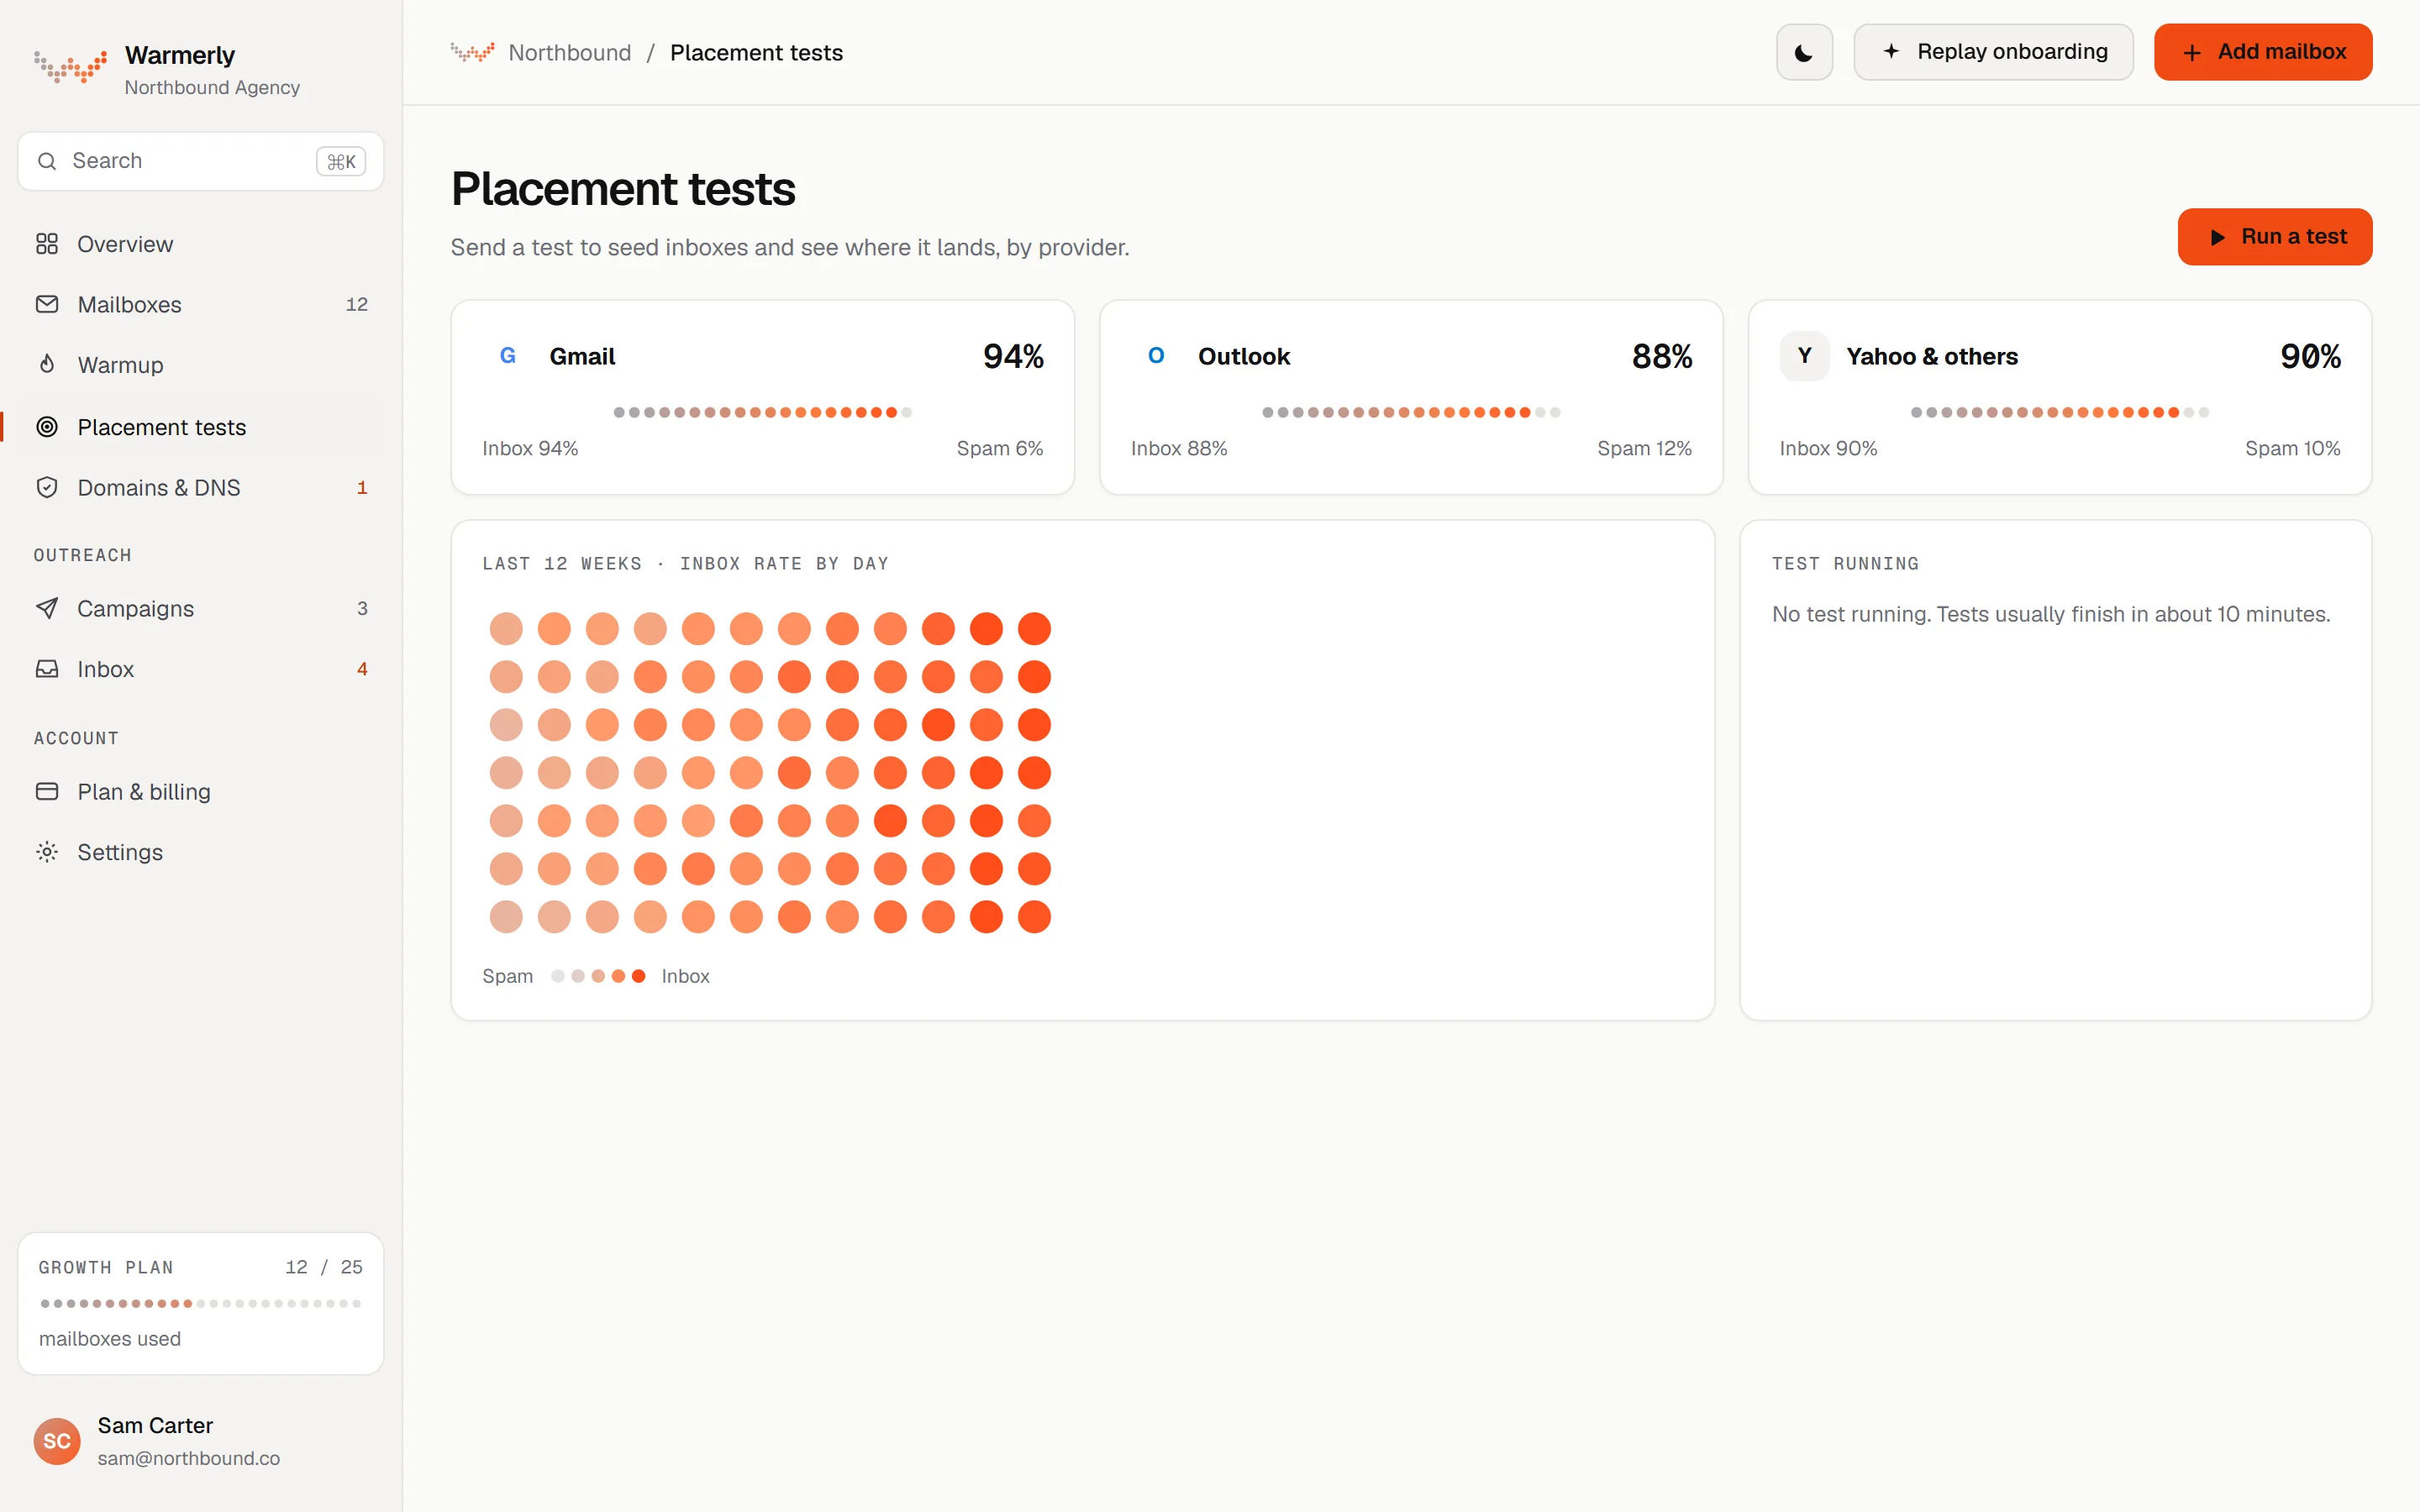The image size is (2420, 1512).
Task: Click the Yahoo & others 90% value
Action: (x=2310, y=356)
